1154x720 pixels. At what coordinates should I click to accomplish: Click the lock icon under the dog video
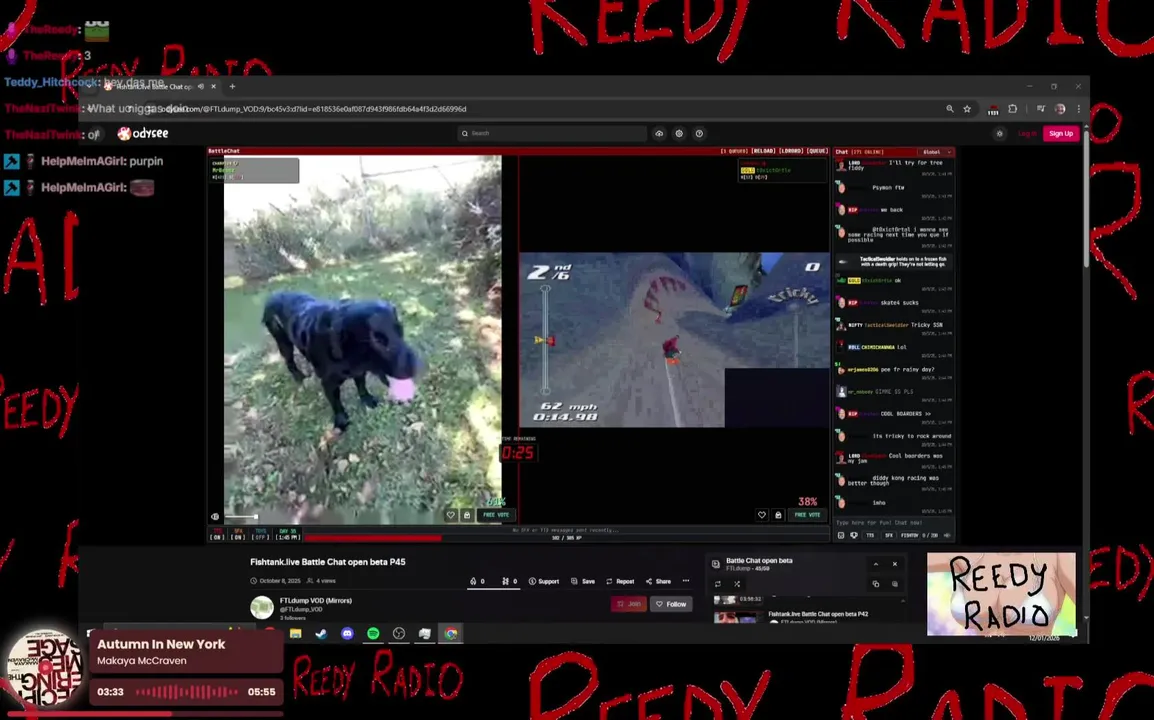[467, 515]
